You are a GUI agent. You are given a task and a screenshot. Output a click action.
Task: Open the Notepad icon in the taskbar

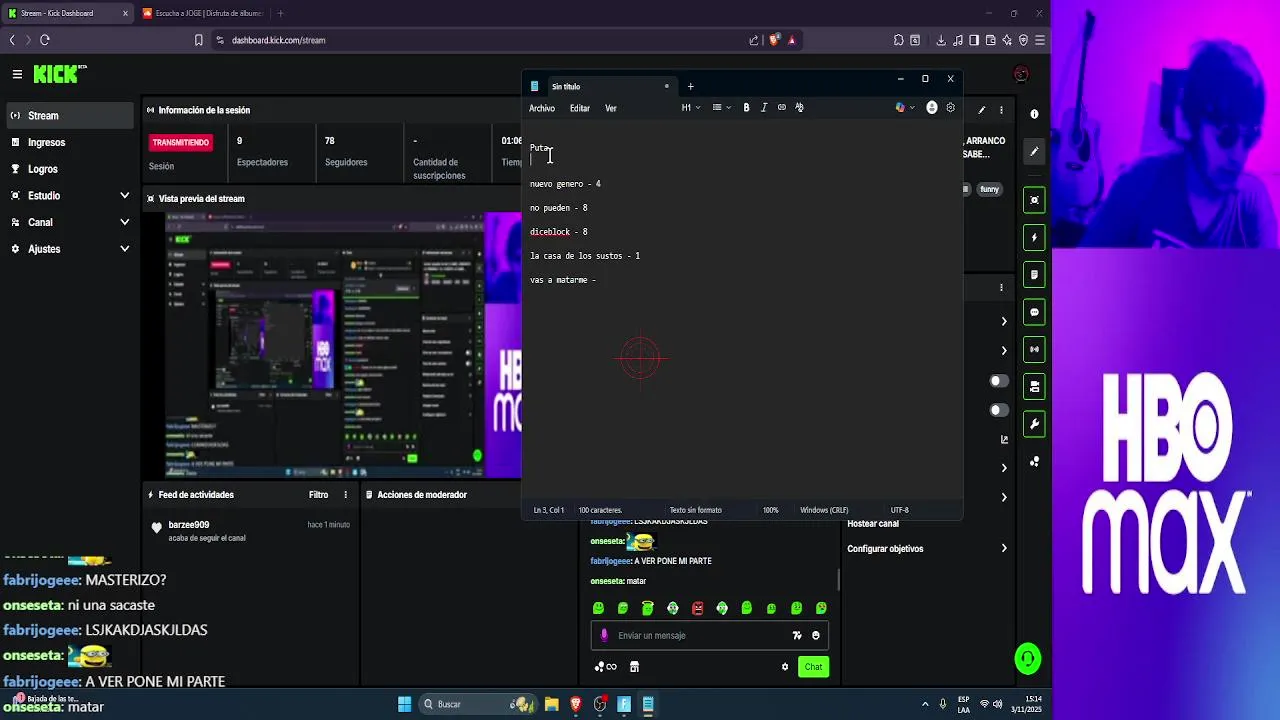click(x=648, y=704)
